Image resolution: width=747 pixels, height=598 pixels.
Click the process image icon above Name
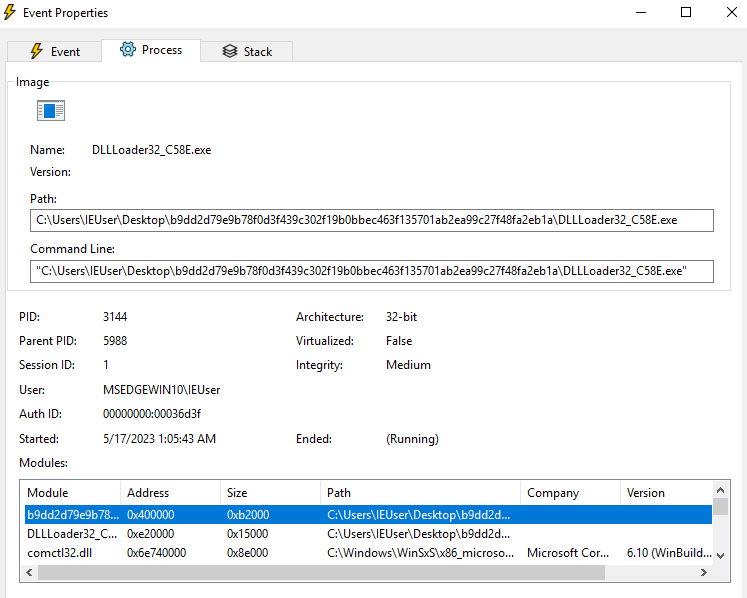coord(51,111)
